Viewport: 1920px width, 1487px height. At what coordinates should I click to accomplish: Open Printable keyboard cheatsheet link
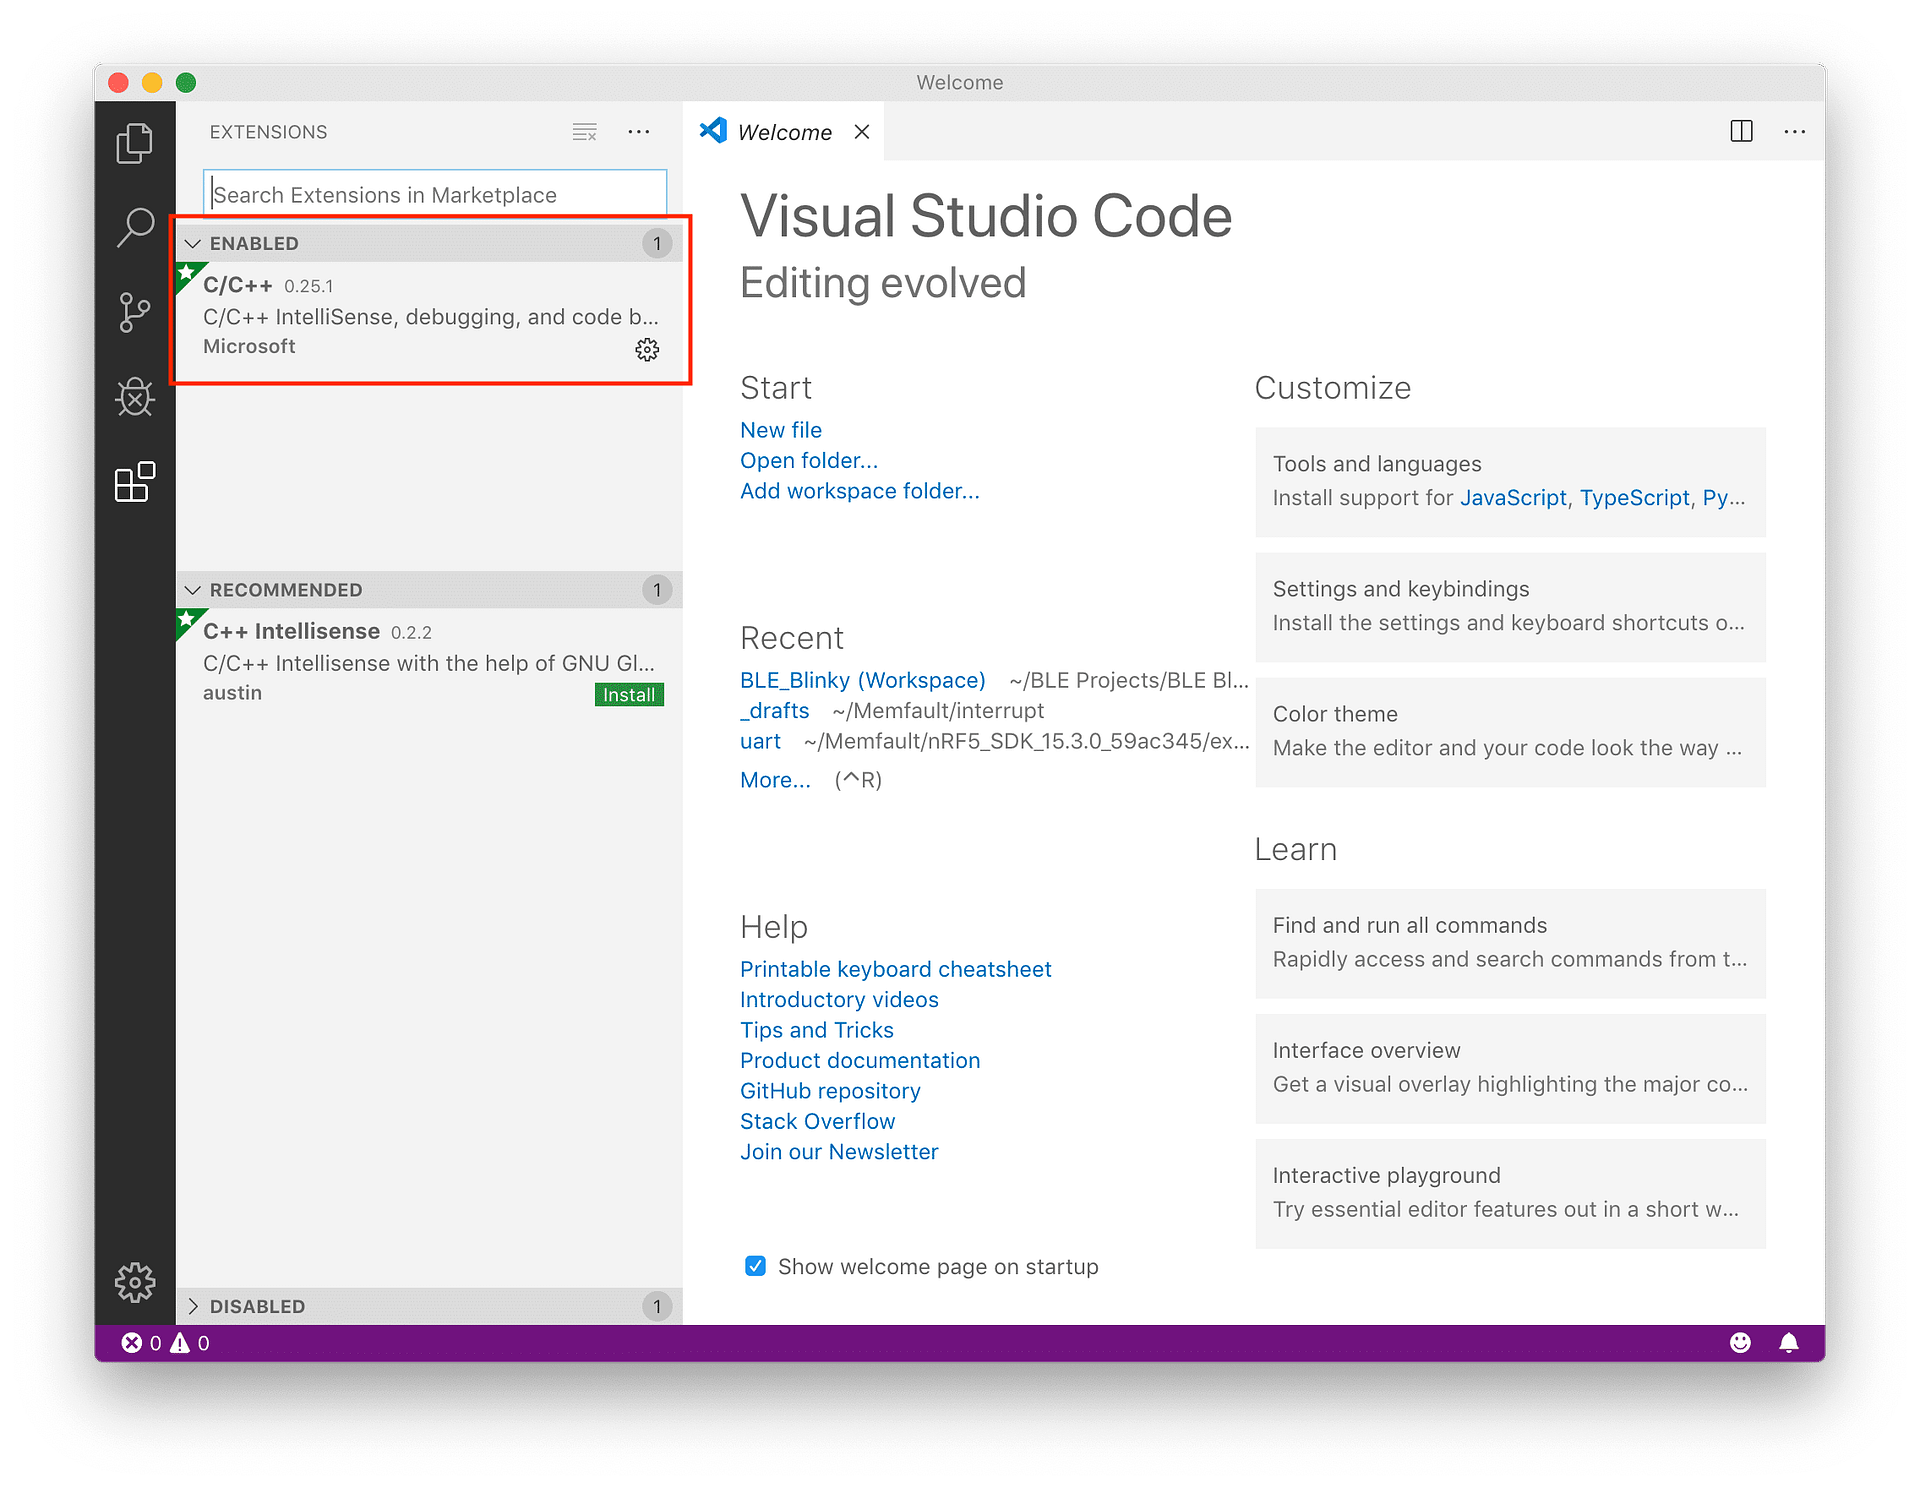point(896,969)
